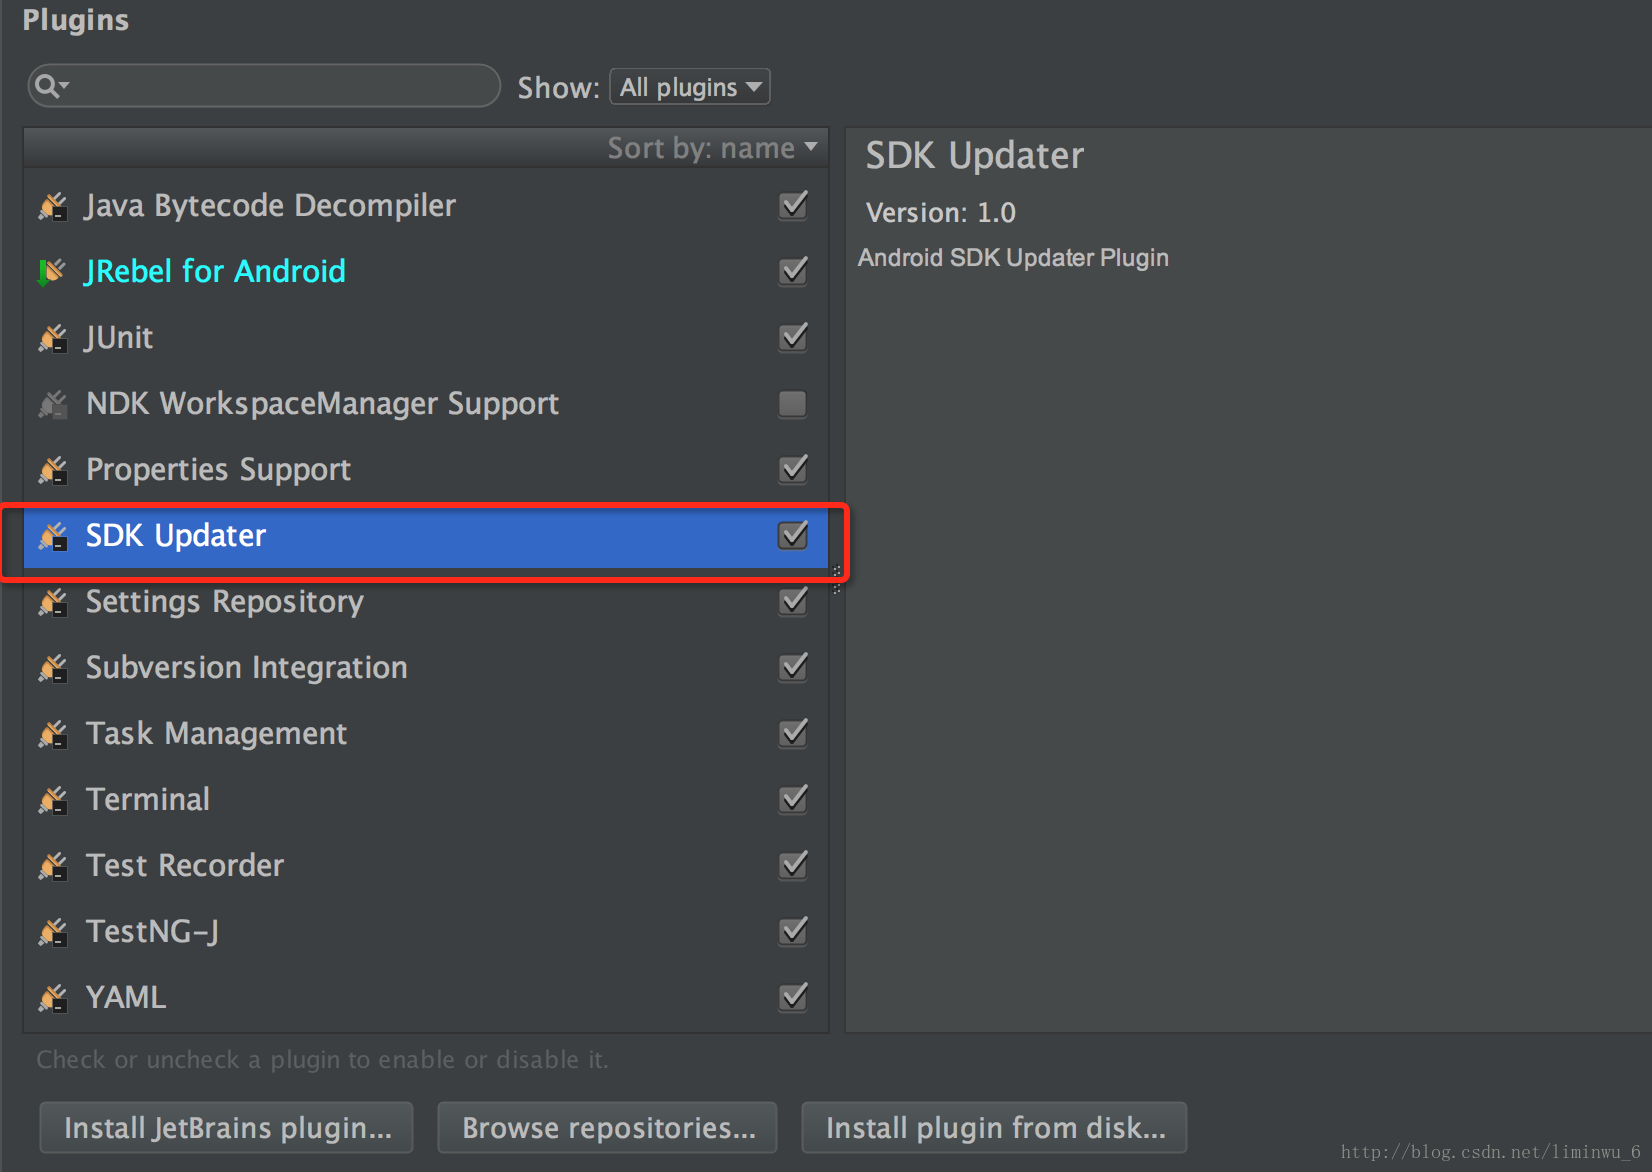Uncheck the Subversion Integration checkbox
This screenshot has height=1172, width=1652.
click(793, 667)
